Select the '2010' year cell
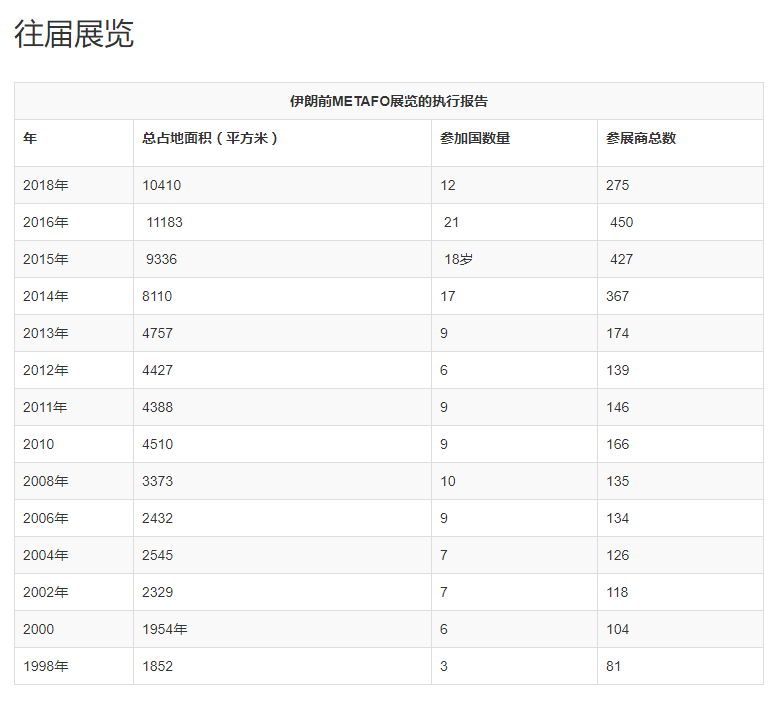 (39, 444)
